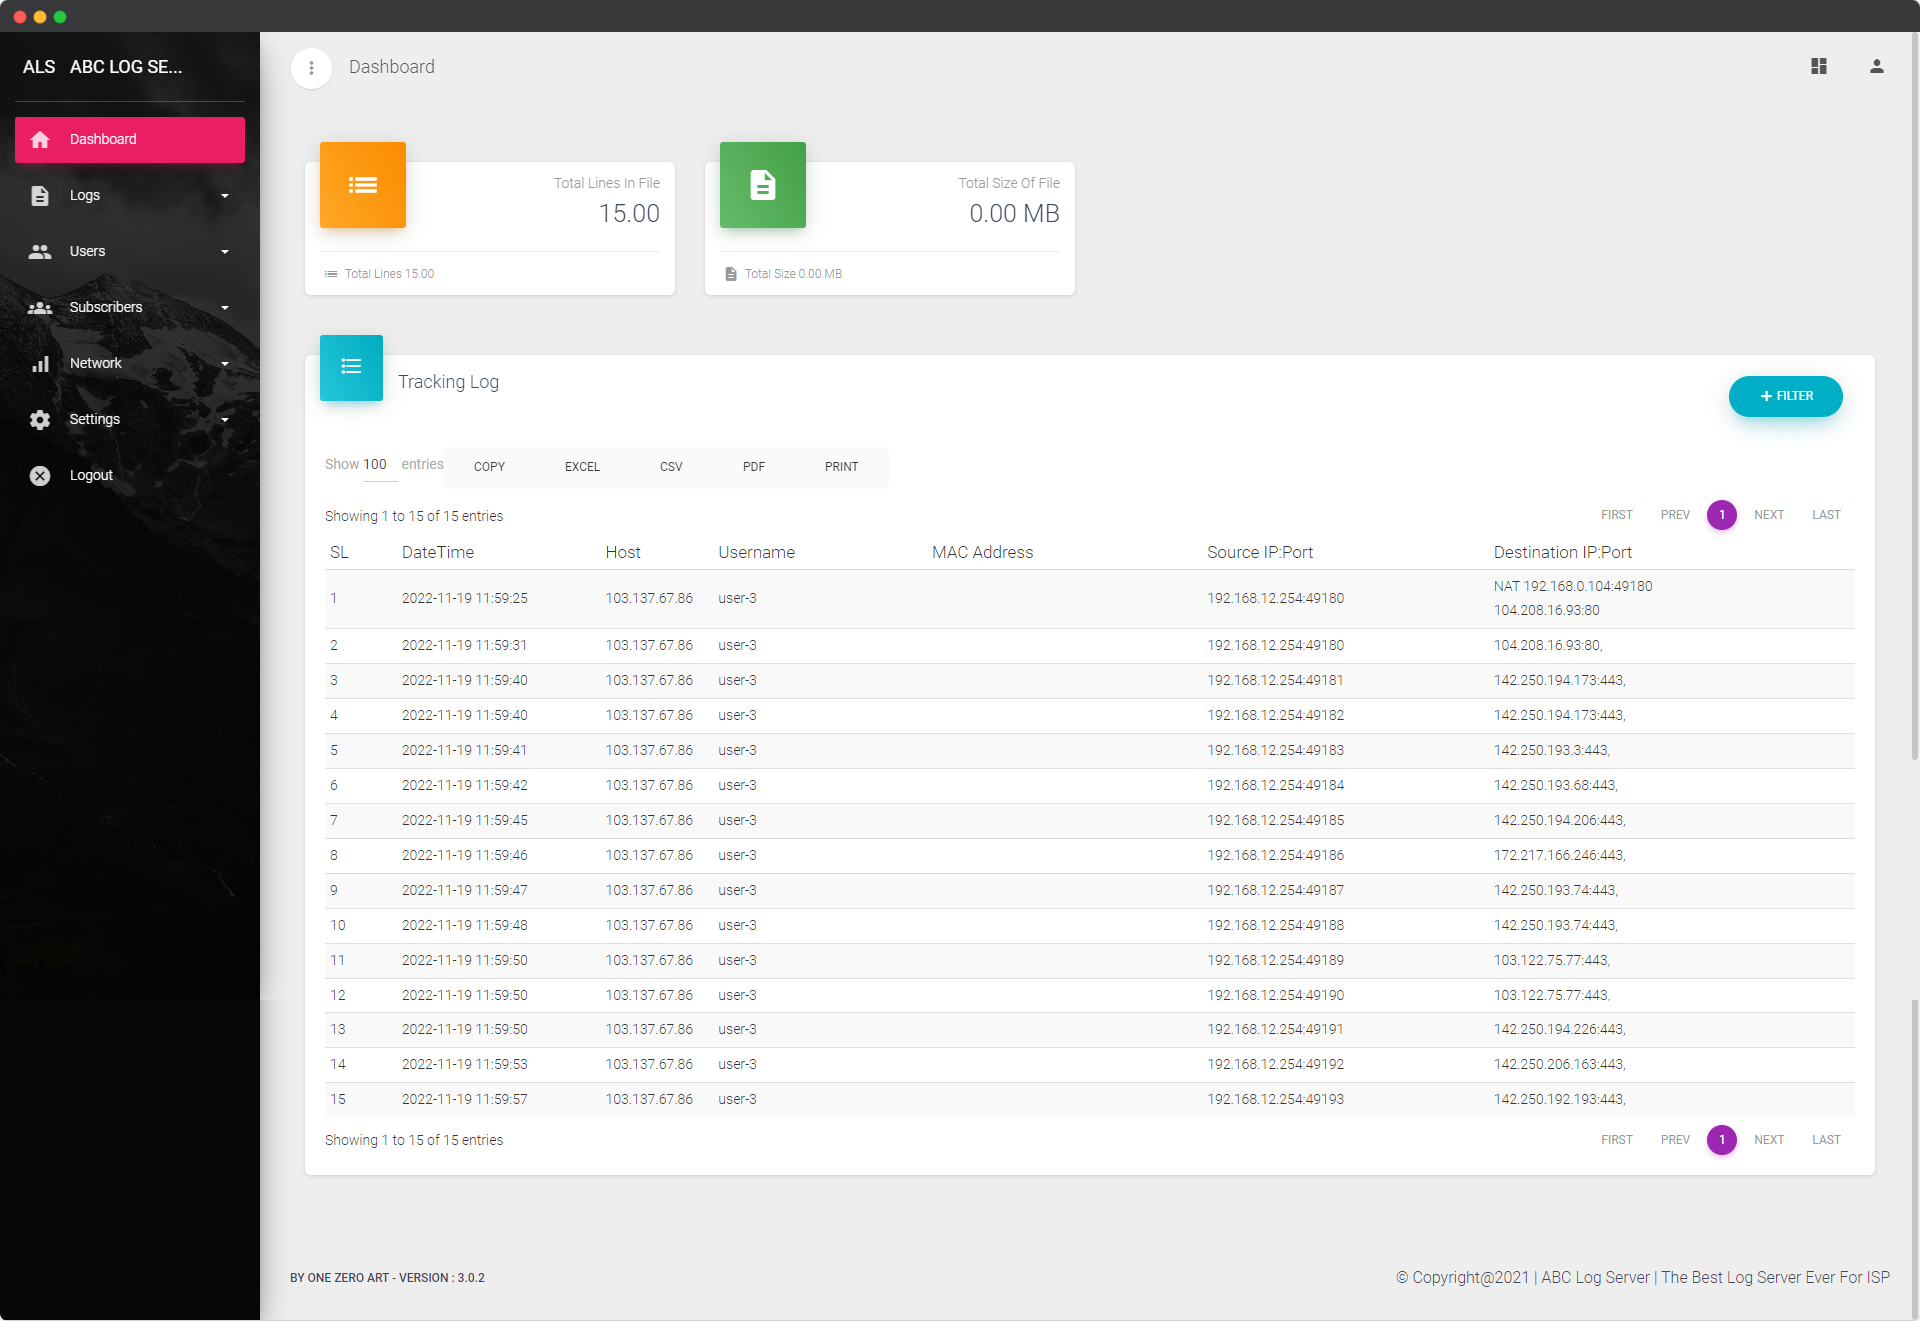Click the Settings gear icon in sidebar
This screenshot has width=1920, height=1321.
[x=40, y=420]
